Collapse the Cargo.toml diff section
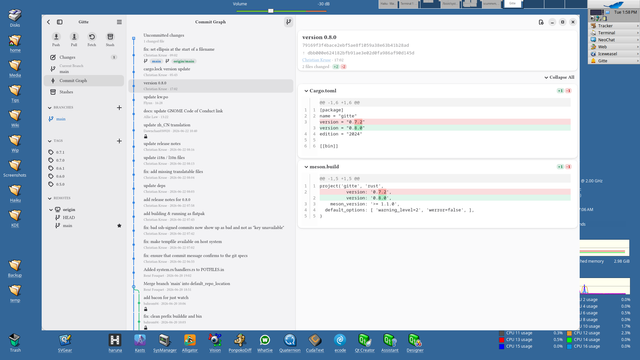Screen dimensions: 640x360 click(306, 91)
